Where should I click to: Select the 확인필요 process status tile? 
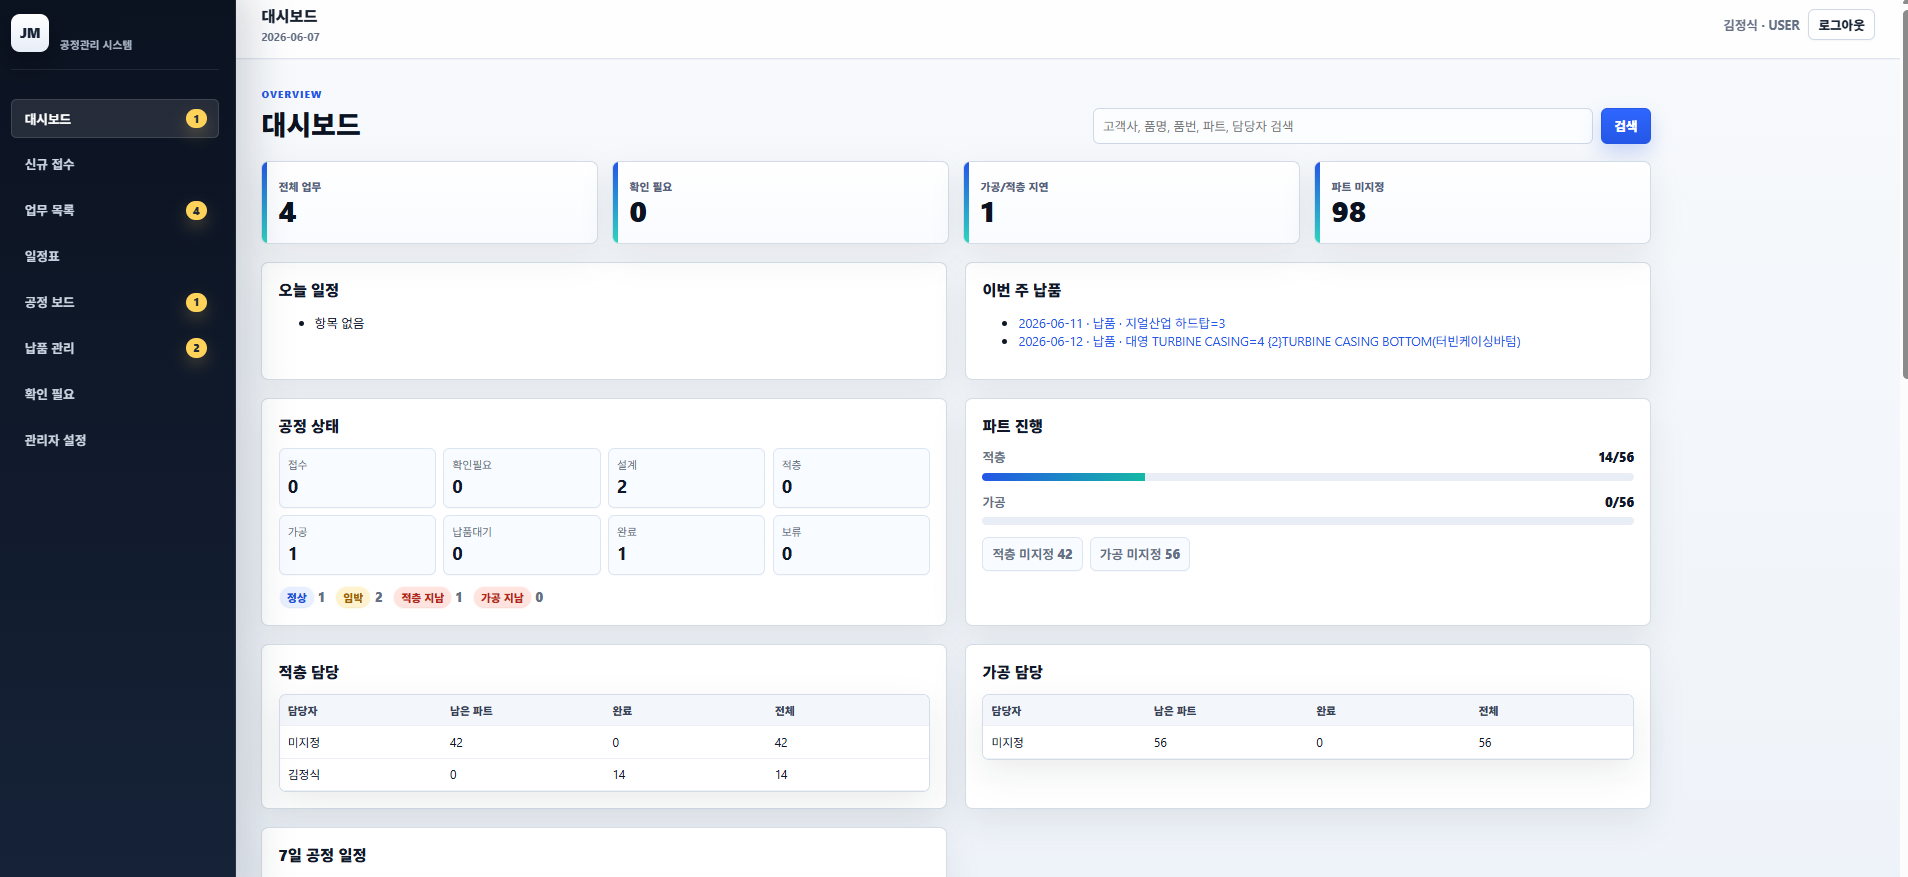(522, 478)
